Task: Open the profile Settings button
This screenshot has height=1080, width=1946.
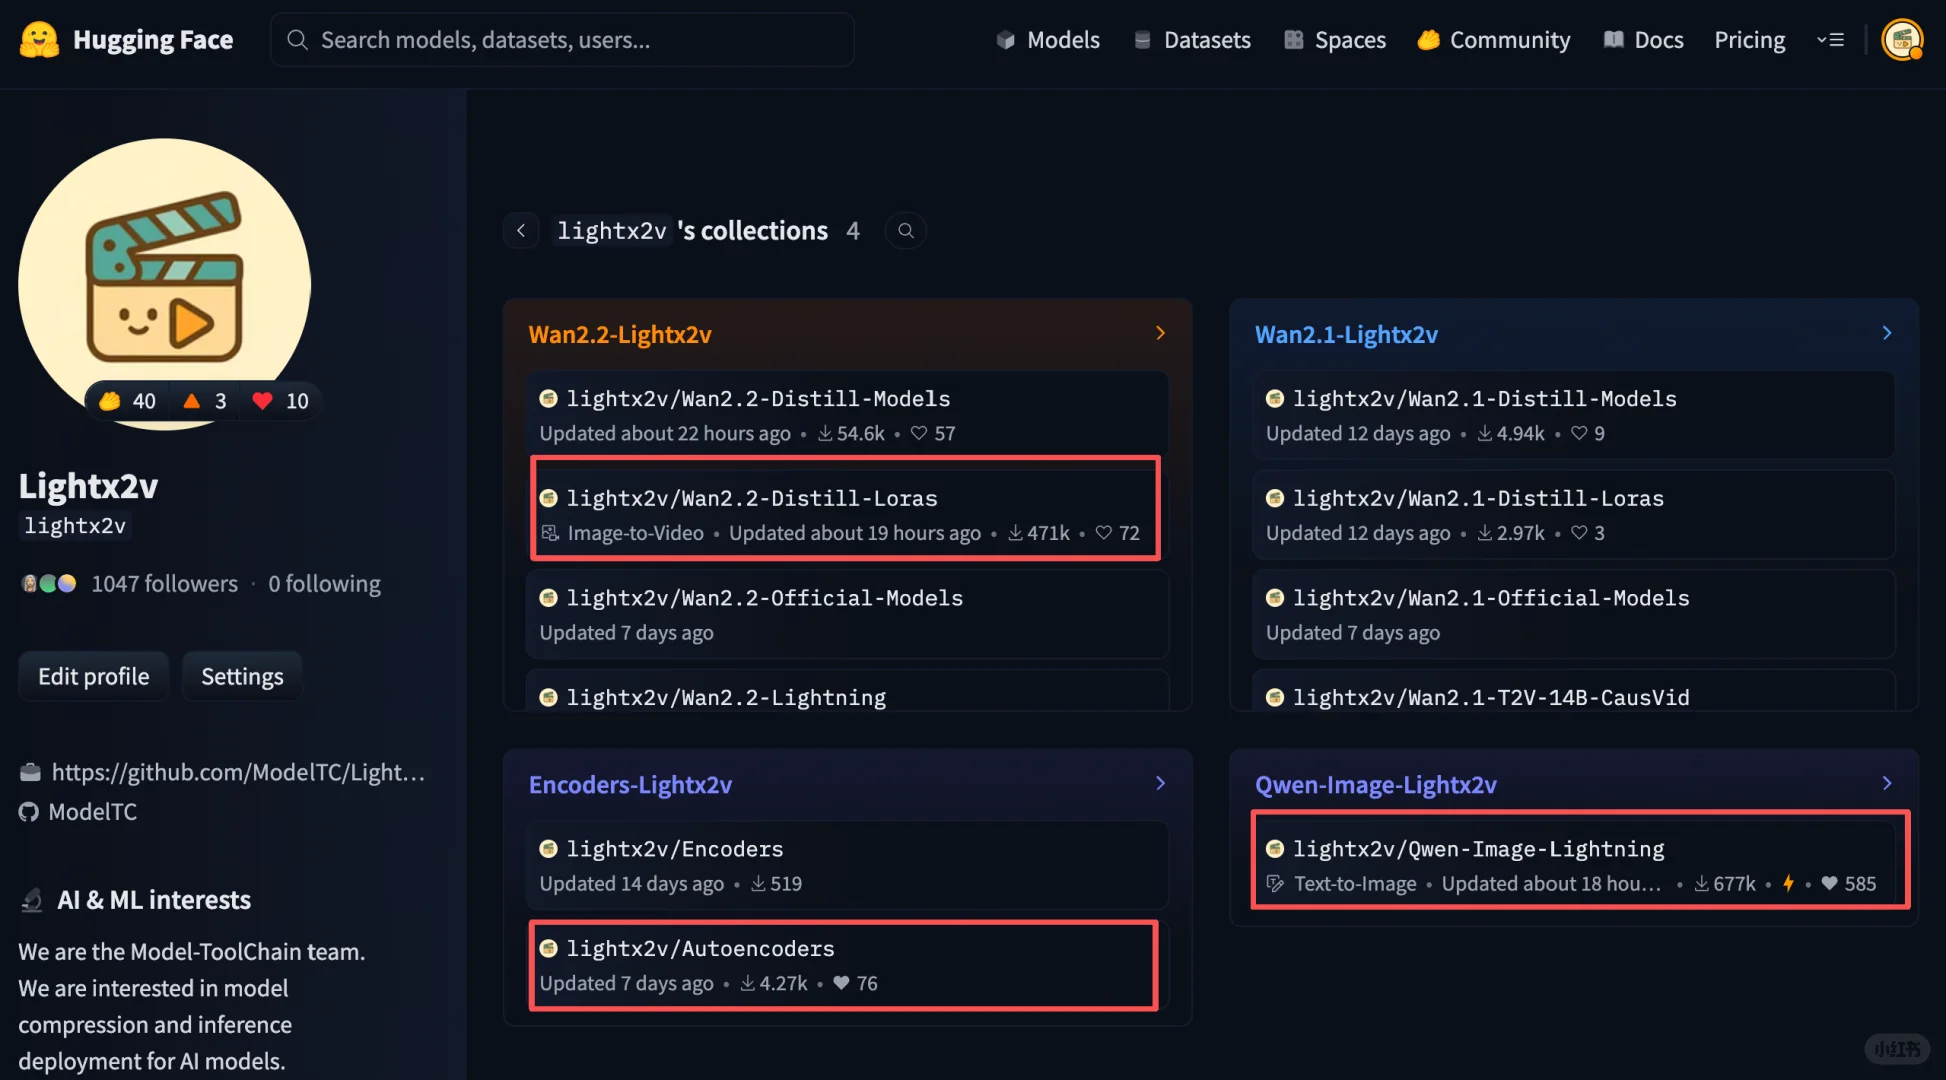Action: click(242, 676)
